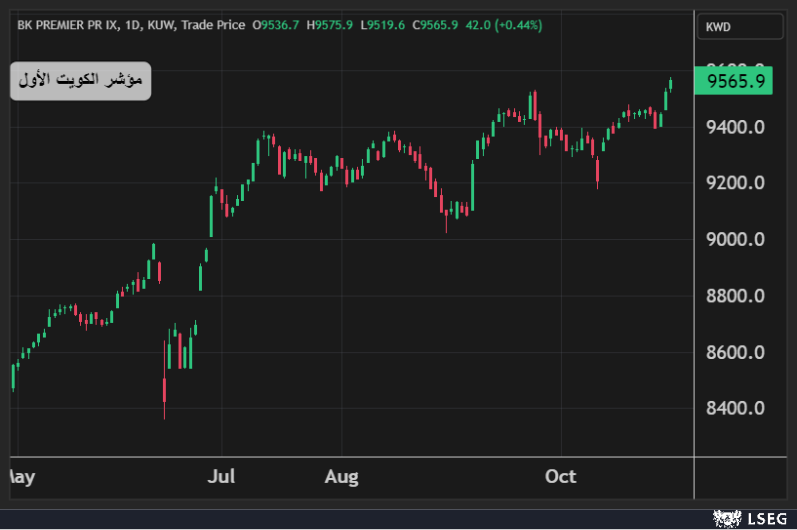The width and height of the screenshot is (797, 530).
Task: Select the Jul marker on time axis
Action: click(221, 477)
